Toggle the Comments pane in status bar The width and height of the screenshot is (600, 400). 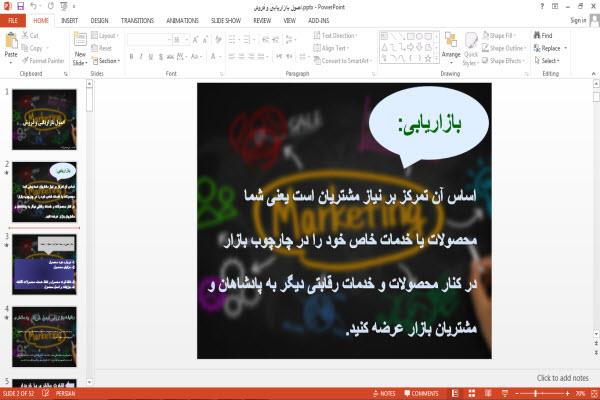point(421,393)
